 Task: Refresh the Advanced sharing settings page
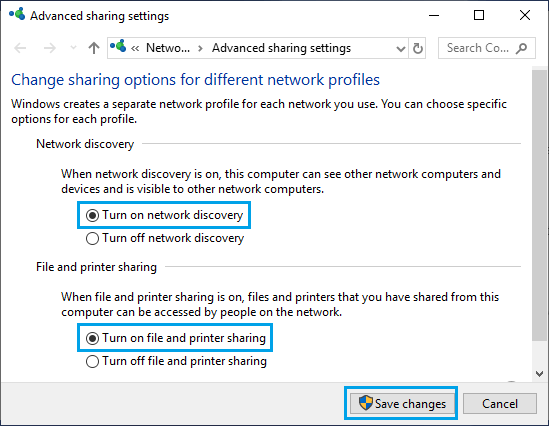pos(417,48)
